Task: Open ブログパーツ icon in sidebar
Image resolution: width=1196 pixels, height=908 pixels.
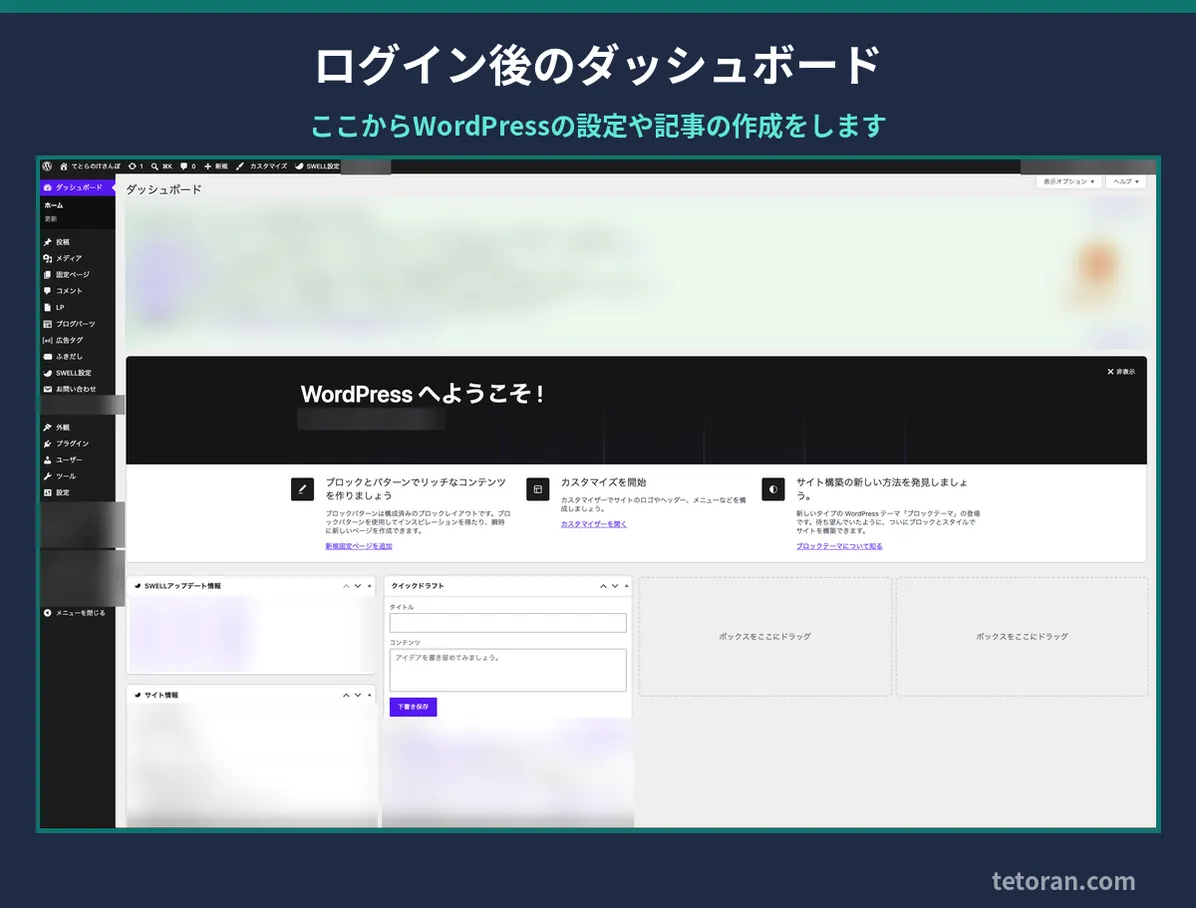Action: (47, 324)
